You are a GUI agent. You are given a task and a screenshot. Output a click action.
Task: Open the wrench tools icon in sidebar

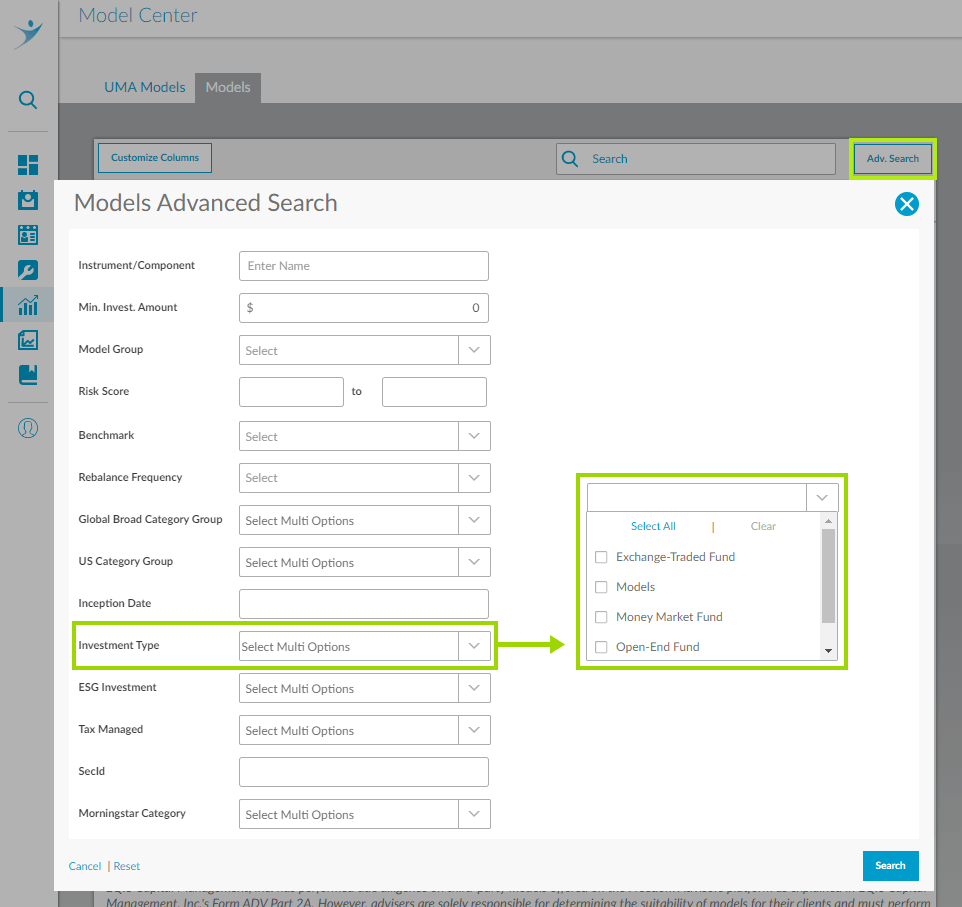(x=28, y=270)
